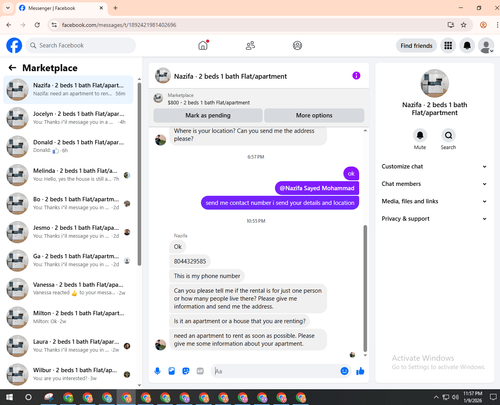Click the conversation list scrollbar
This screenshot has width=500, height=405.
[139, 173]
